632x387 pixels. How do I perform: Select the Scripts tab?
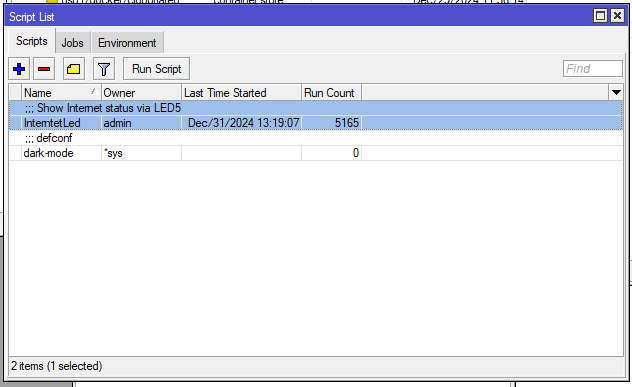(x=32, y=41)
